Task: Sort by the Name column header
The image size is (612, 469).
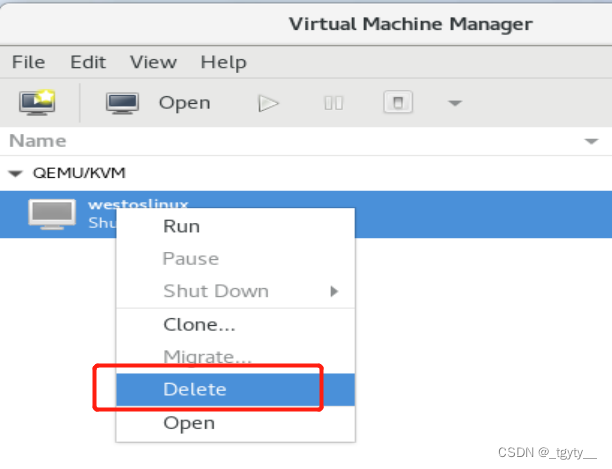Action: point(38,141)
